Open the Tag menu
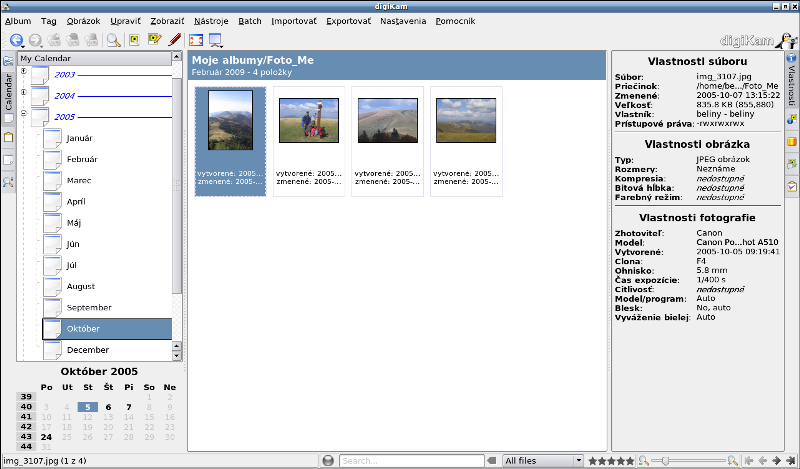The width and height of the screenshot is (800, 469). pyautogui.click(x=48, y=21)
